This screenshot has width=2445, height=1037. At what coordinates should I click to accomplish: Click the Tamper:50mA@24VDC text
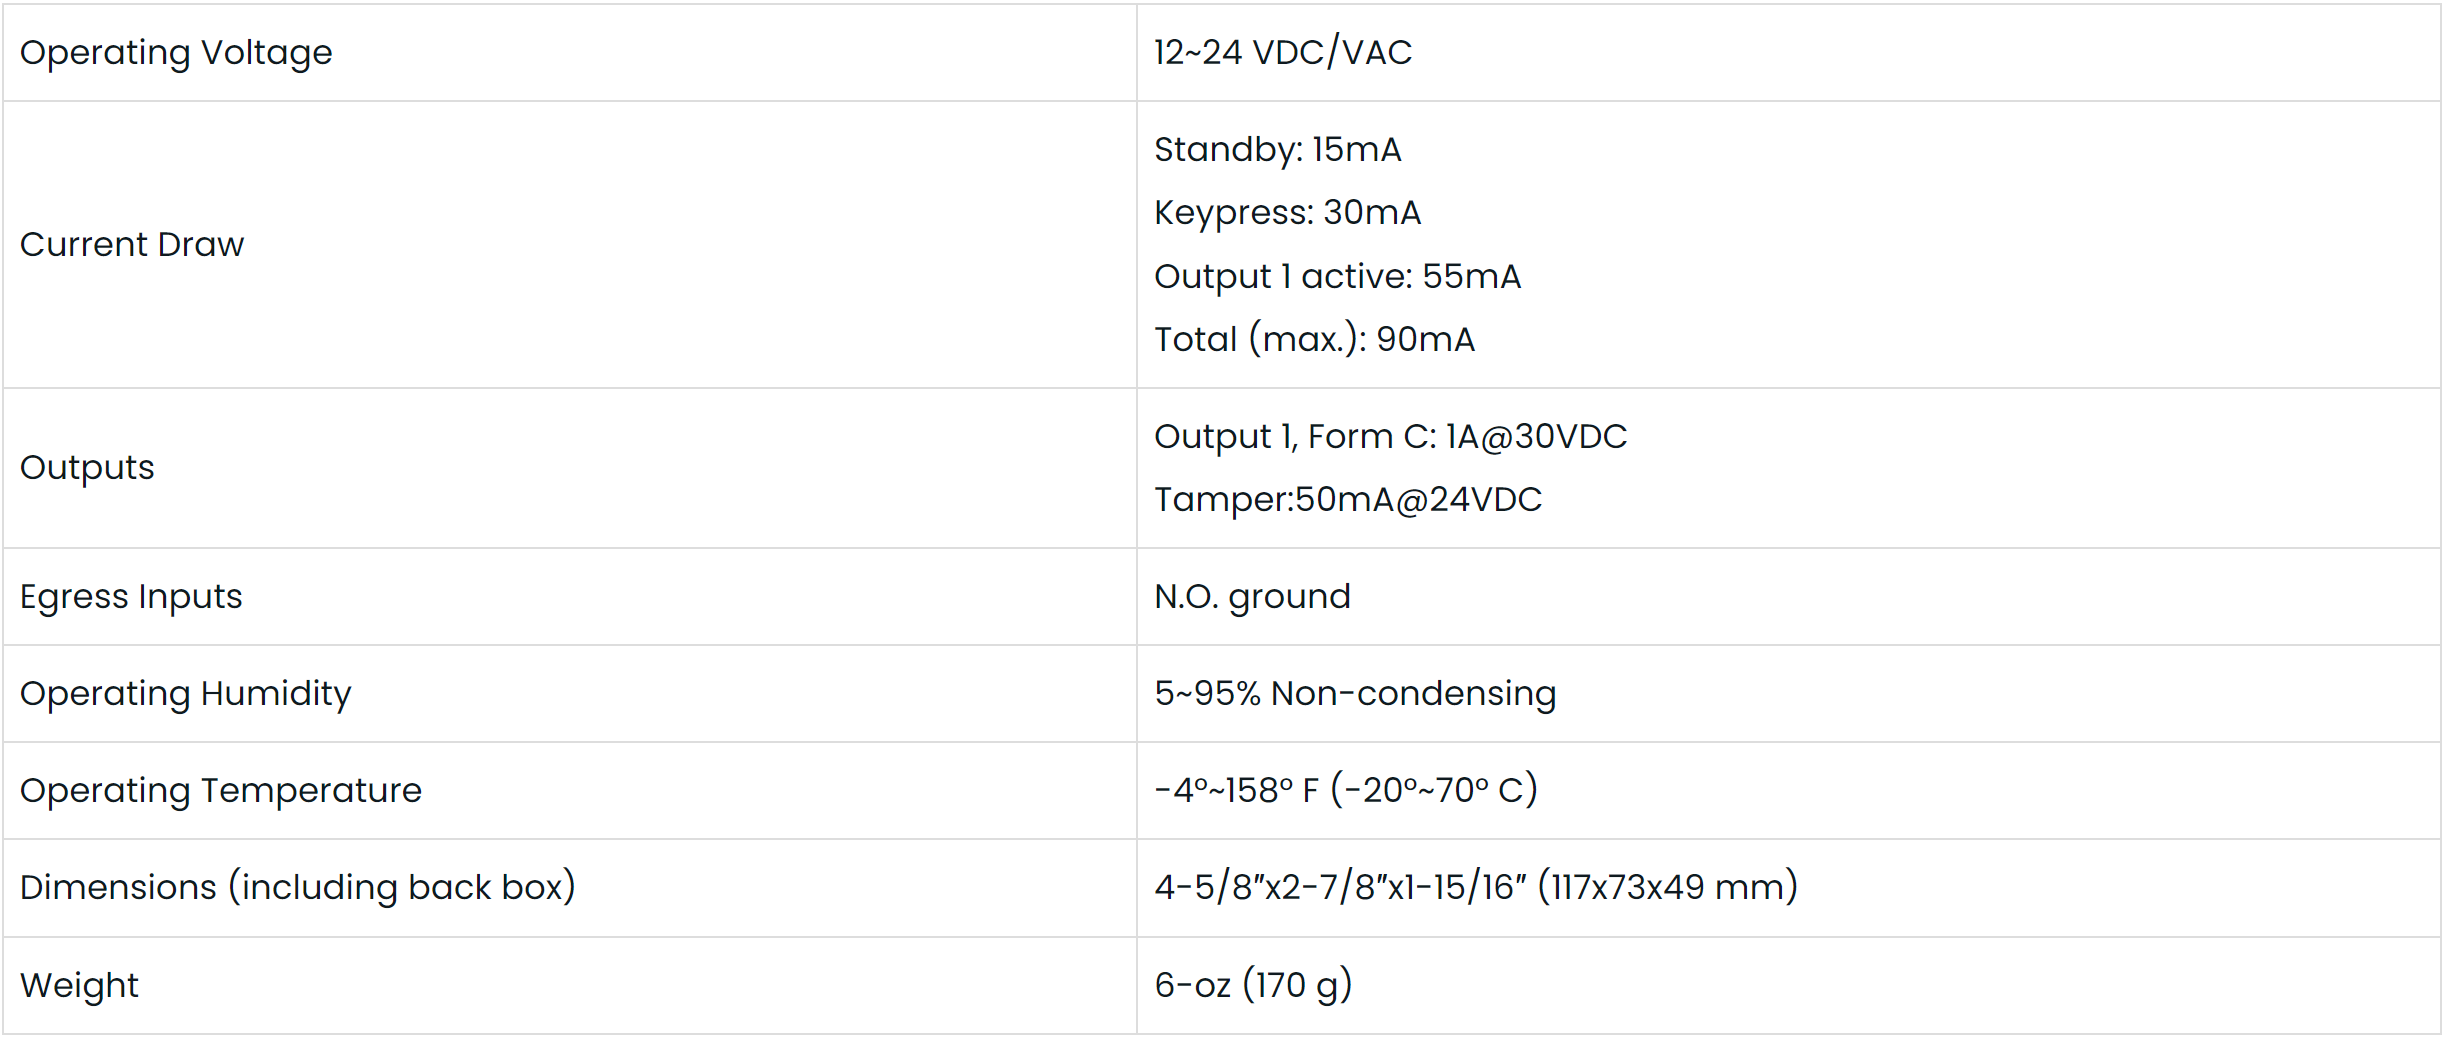(x=1348, y=500)
